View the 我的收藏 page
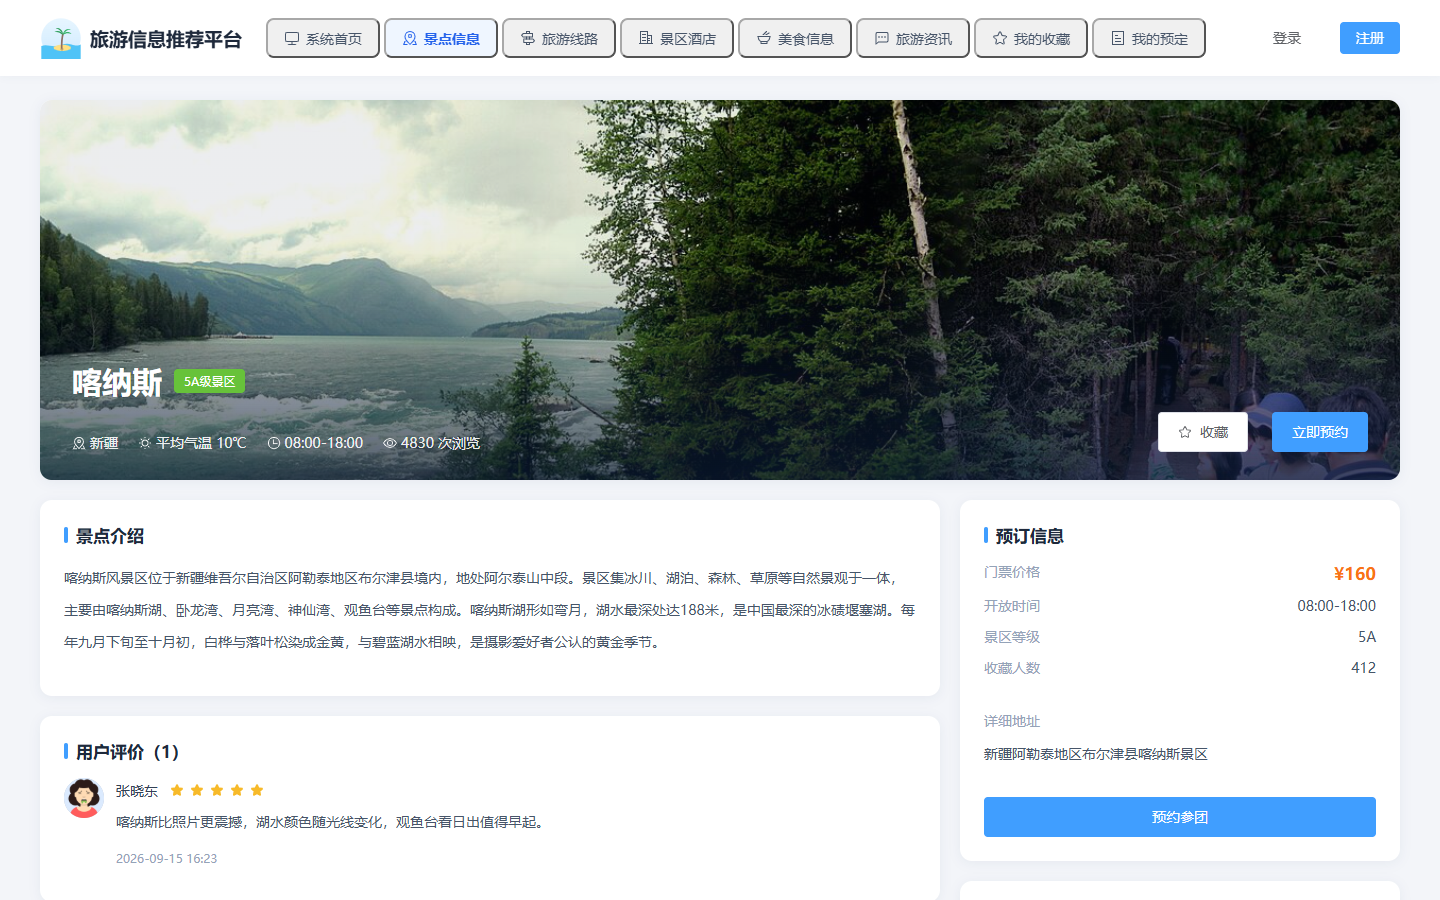Viewport: 1440px width, 900px height. (1031, 38)
